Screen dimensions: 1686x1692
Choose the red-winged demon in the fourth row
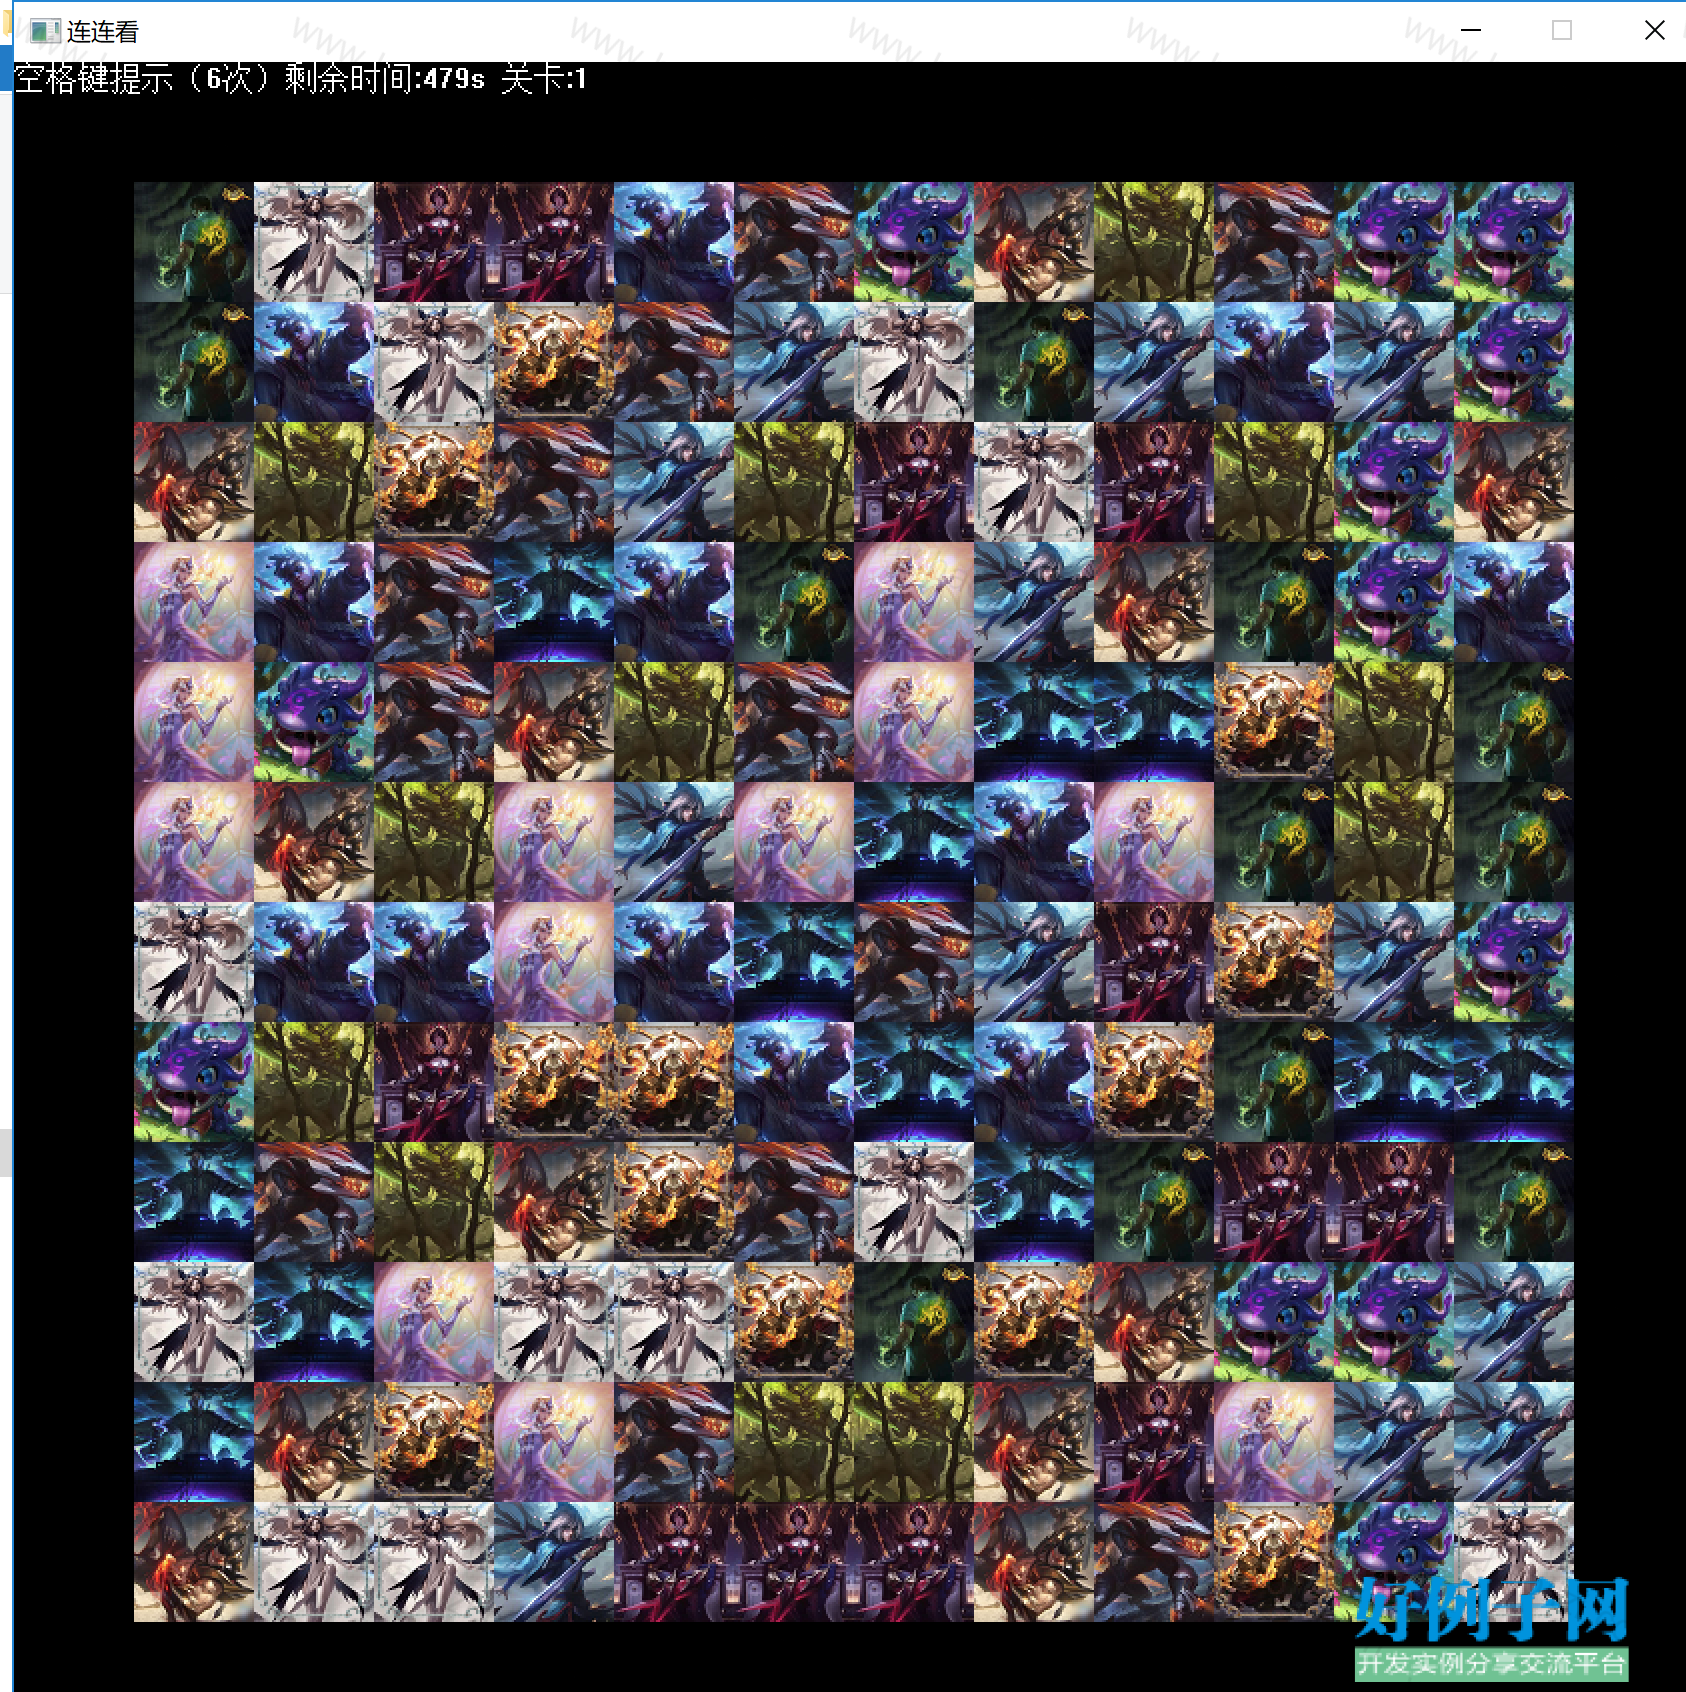(1154, 602)
